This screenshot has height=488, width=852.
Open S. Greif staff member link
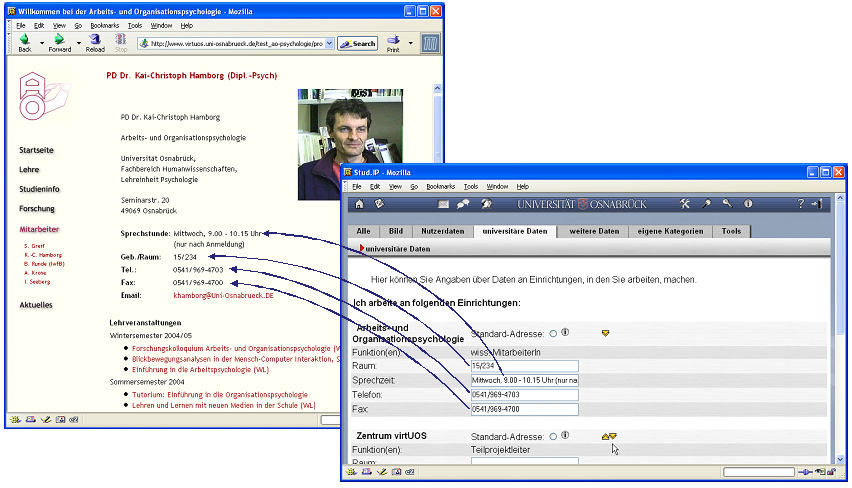click(x=34, y=246)
